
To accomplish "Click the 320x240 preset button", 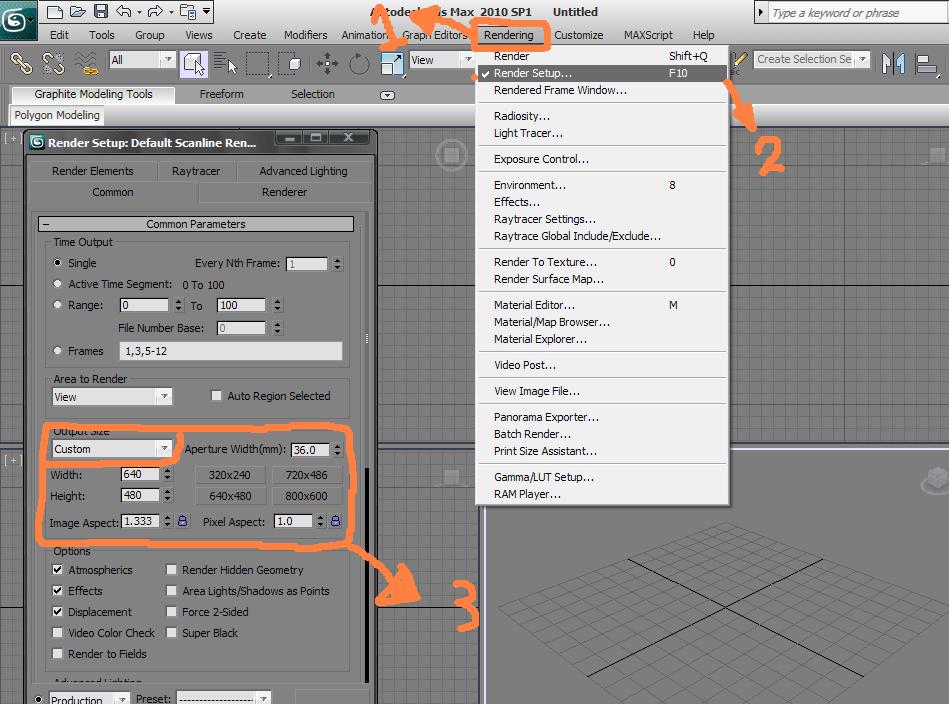I will click(230, 475).
